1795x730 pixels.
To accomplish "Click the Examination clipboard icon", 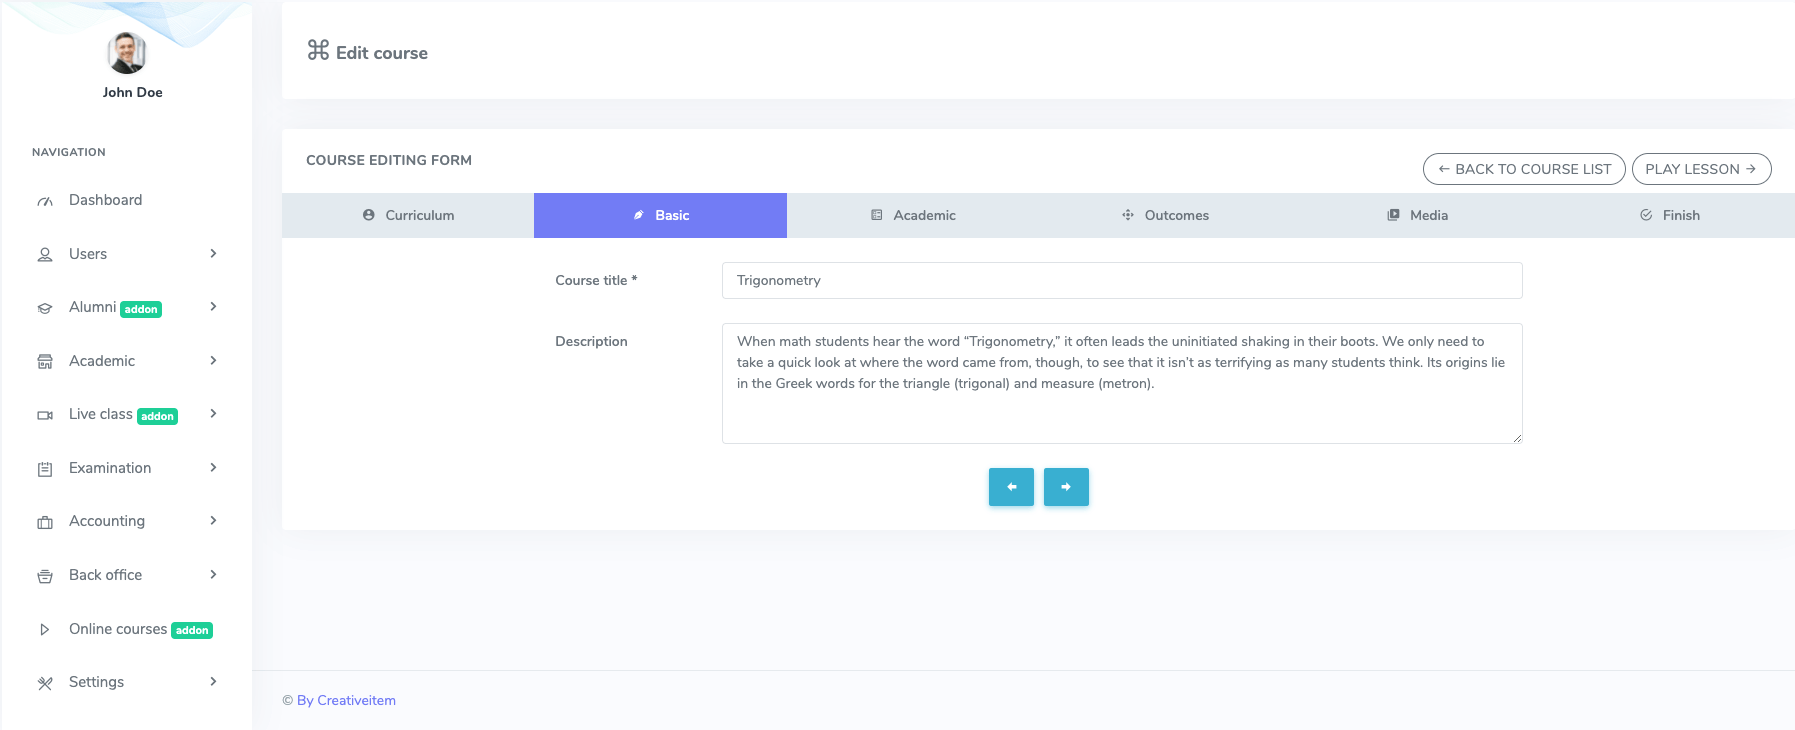I will pos(45,469).
